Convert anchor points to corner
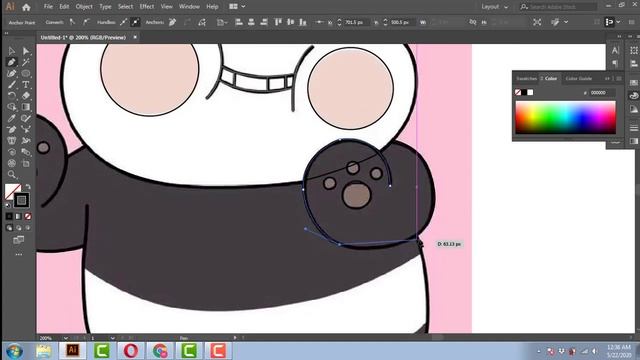The width and height of the screenshot is (640, 360). click(x=72, y=22)
